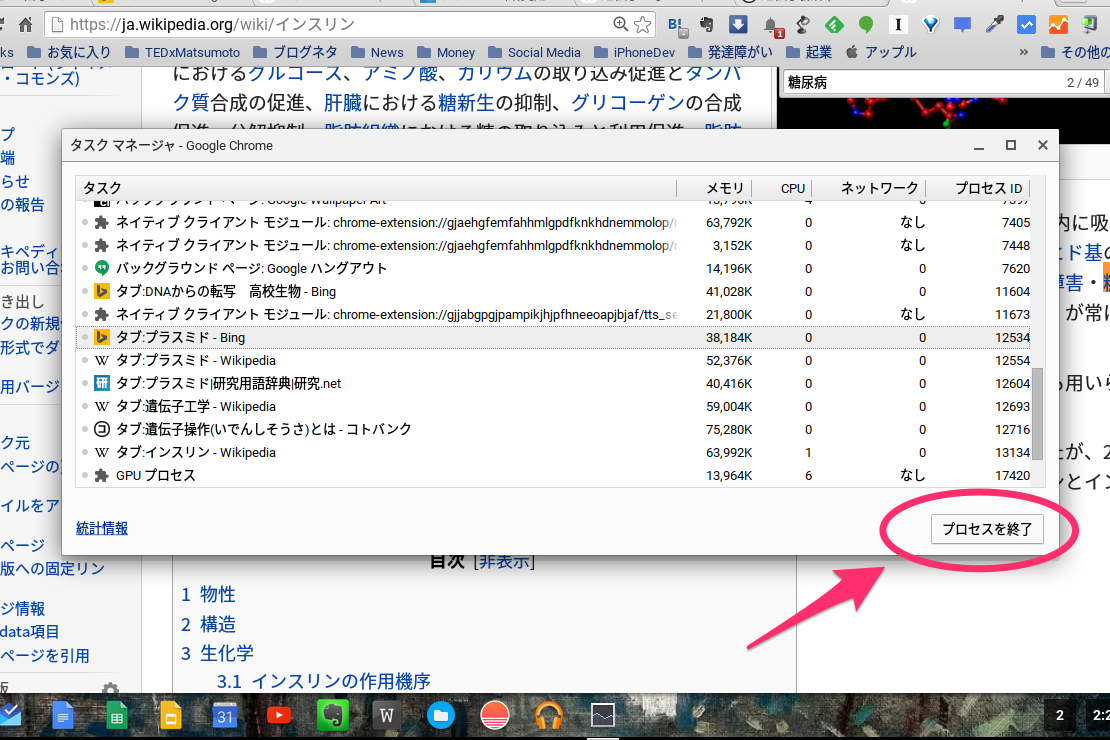Open the 糖新生 link in the article
This screenshot has width=1110, height=740.
(466, 103)
